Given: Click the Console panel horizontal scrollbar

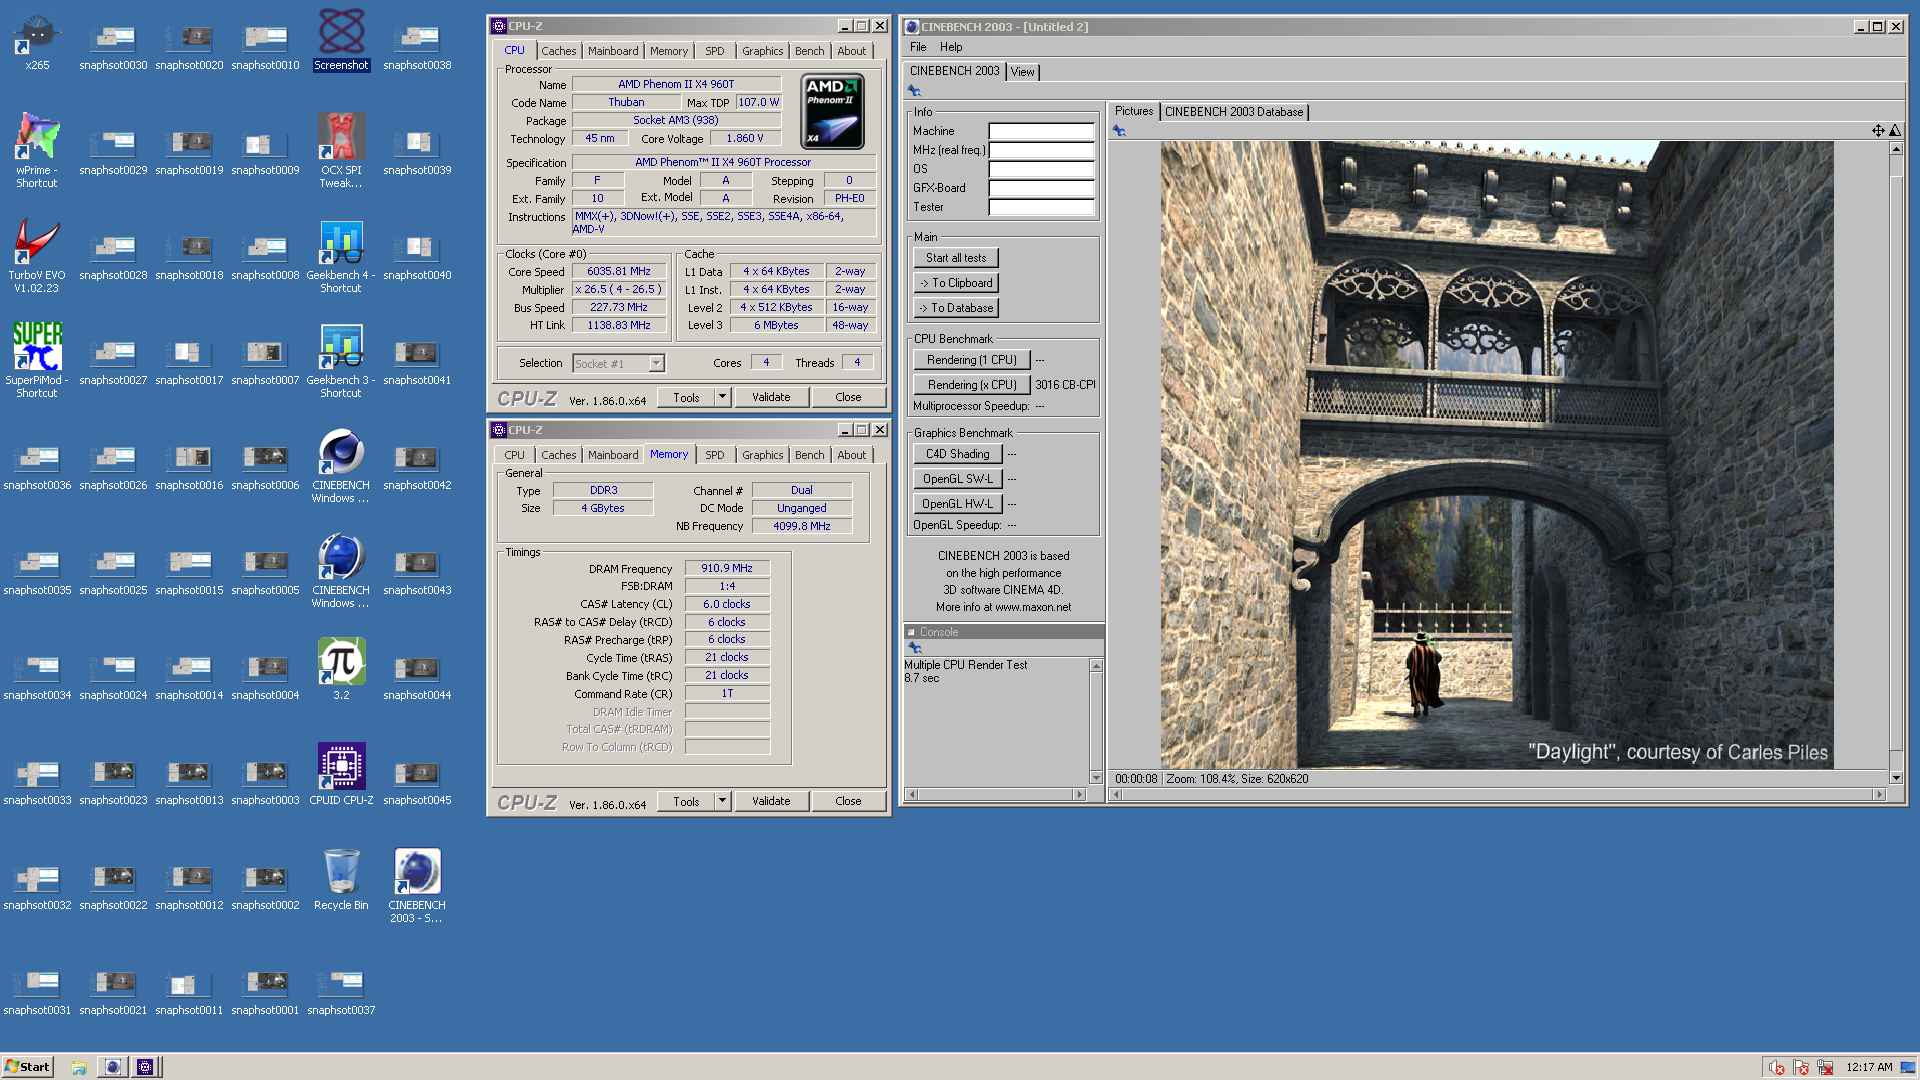Looking at the screenshot, I should [x=995, y=795].
